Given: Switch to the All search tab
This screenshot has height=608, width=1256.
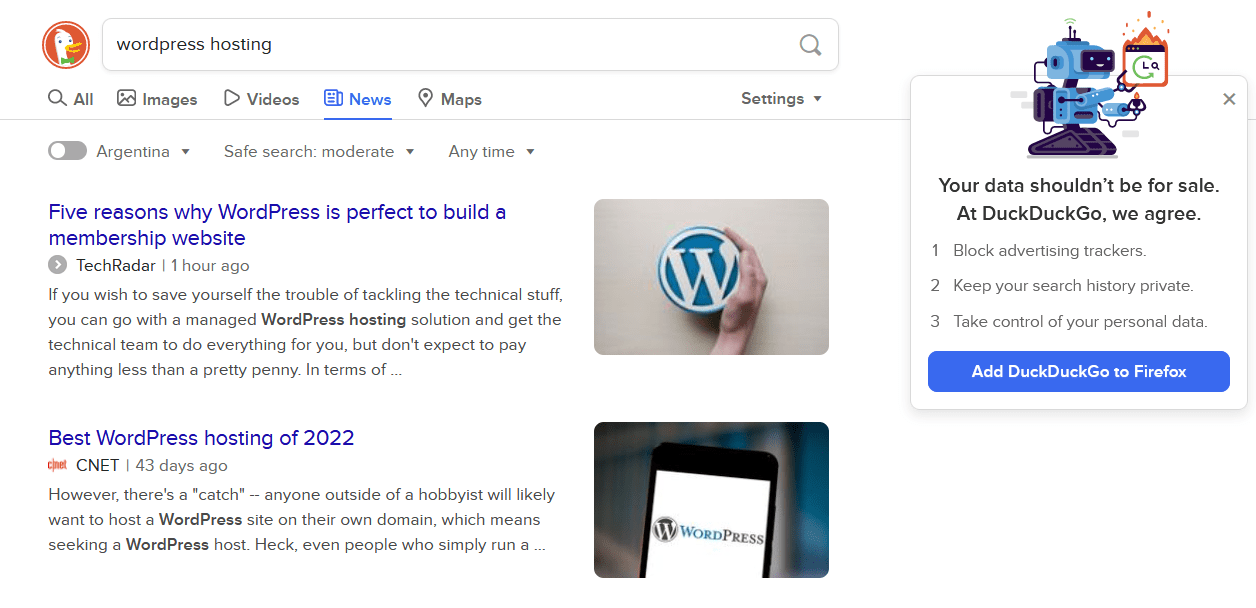Looking at the screenshot, I should coord(70,98).
